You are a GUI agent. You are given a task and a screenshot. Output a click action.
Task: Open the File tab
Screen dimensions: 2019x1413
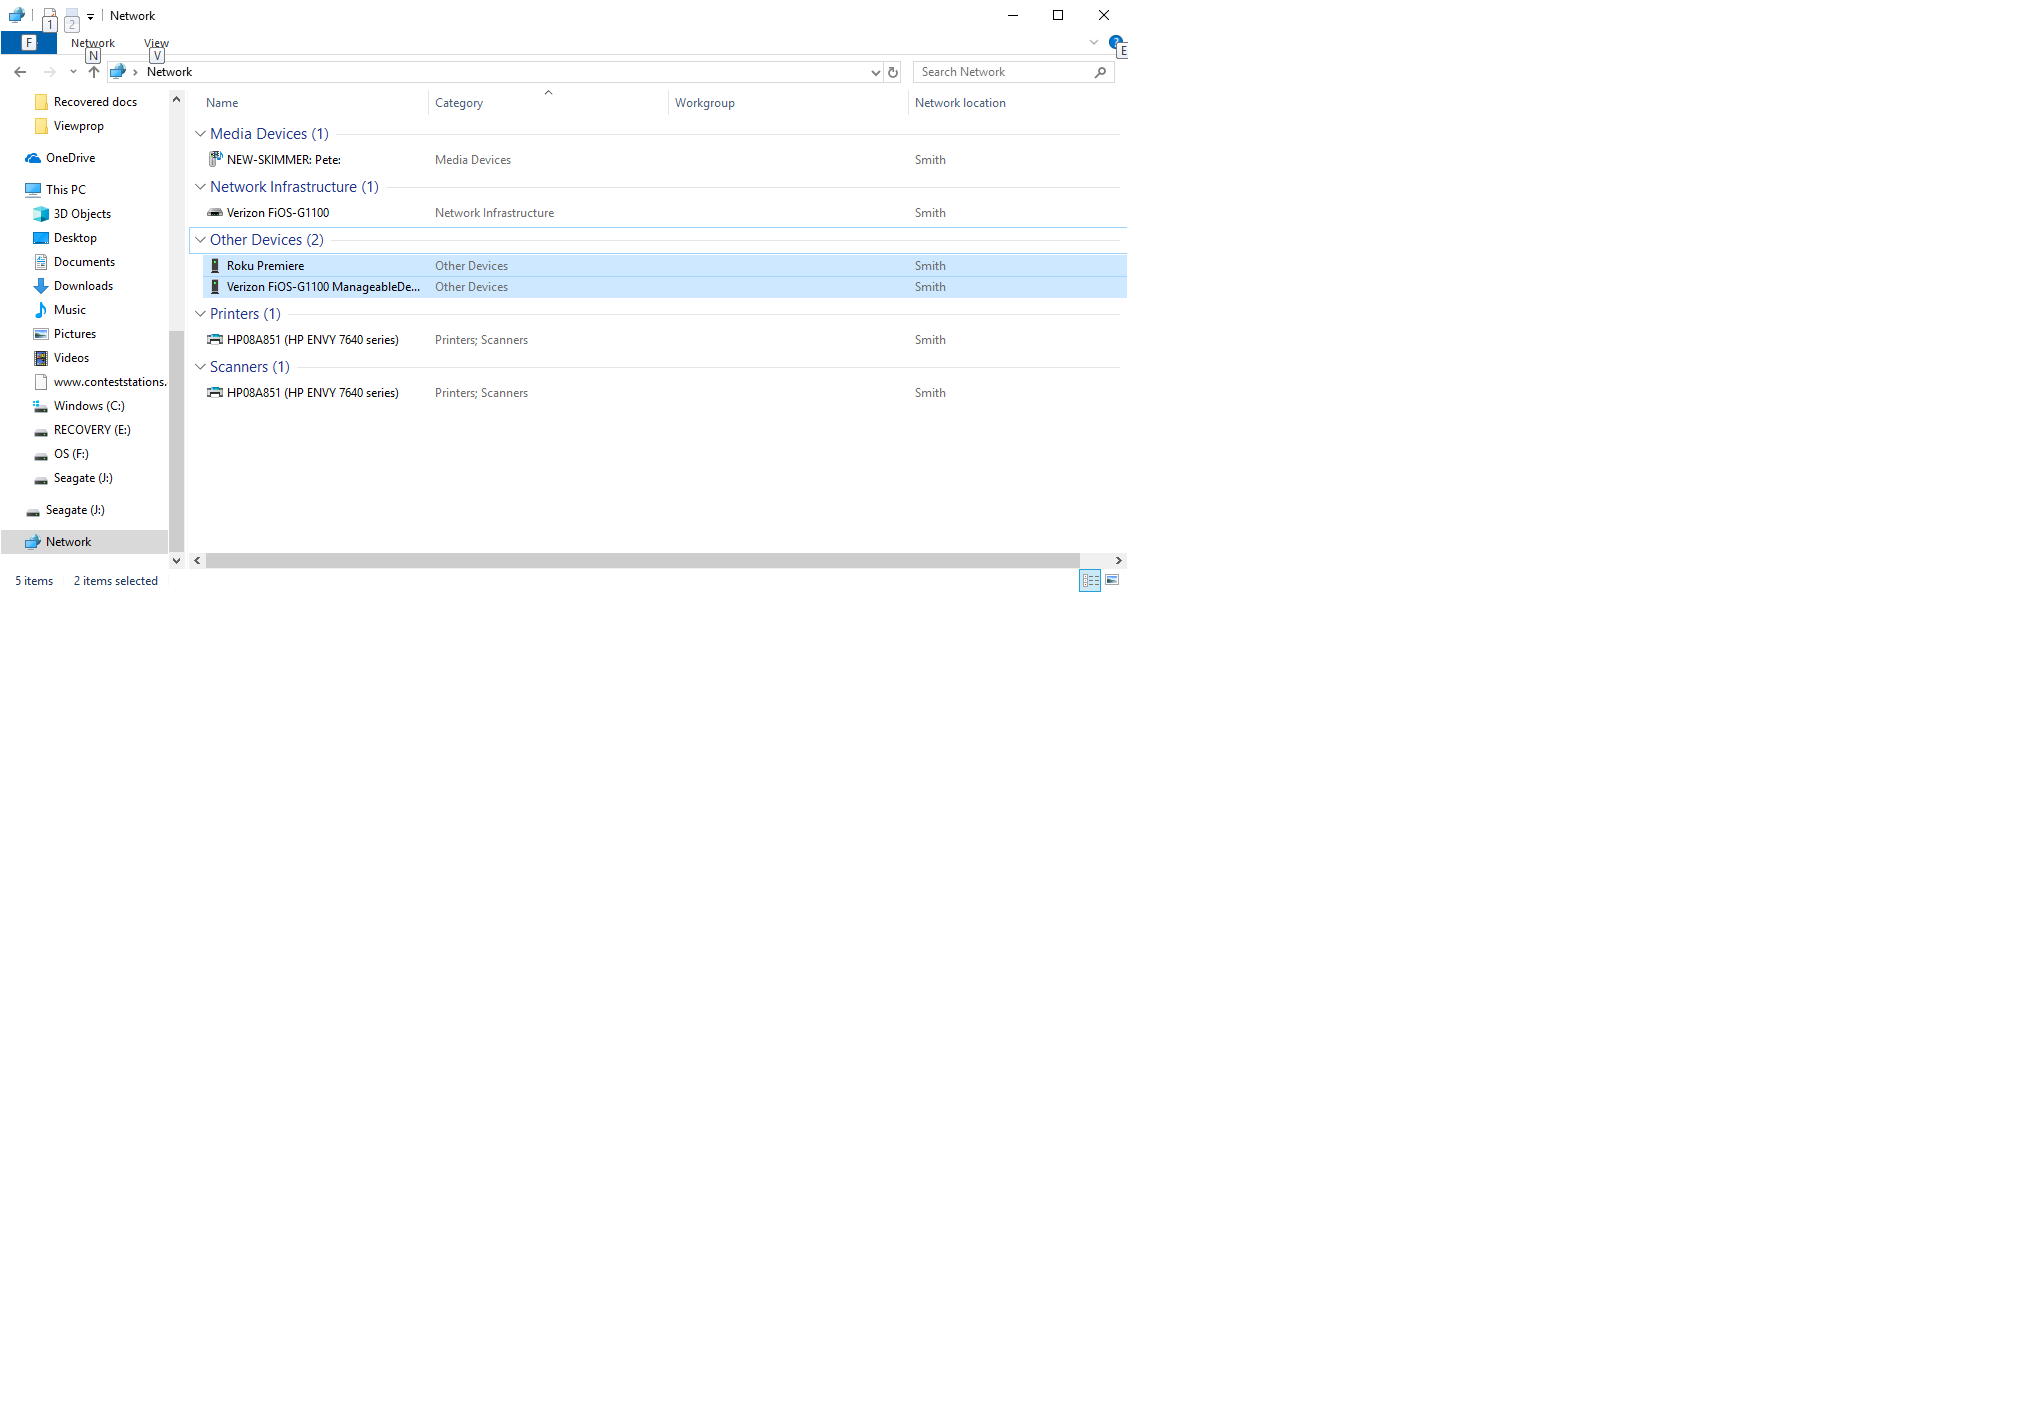(x=29, y=43)
